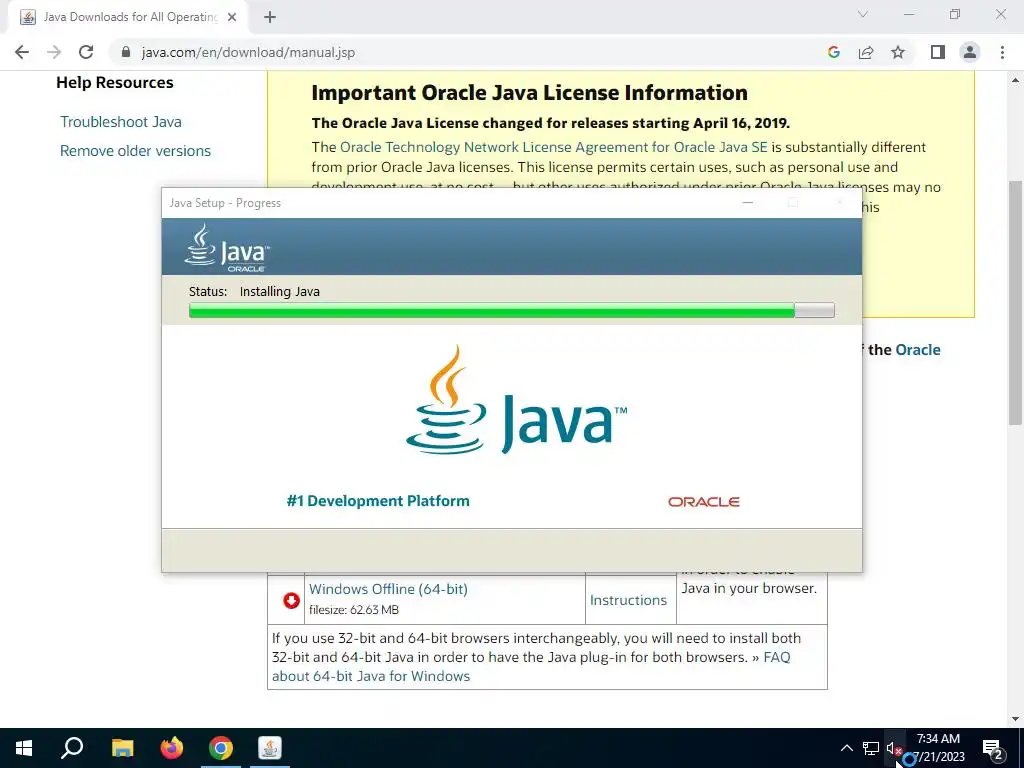Select the Java Downloads for All Operating tab
The height and width of the screenshot is (768, 1024).
(129, 17)
